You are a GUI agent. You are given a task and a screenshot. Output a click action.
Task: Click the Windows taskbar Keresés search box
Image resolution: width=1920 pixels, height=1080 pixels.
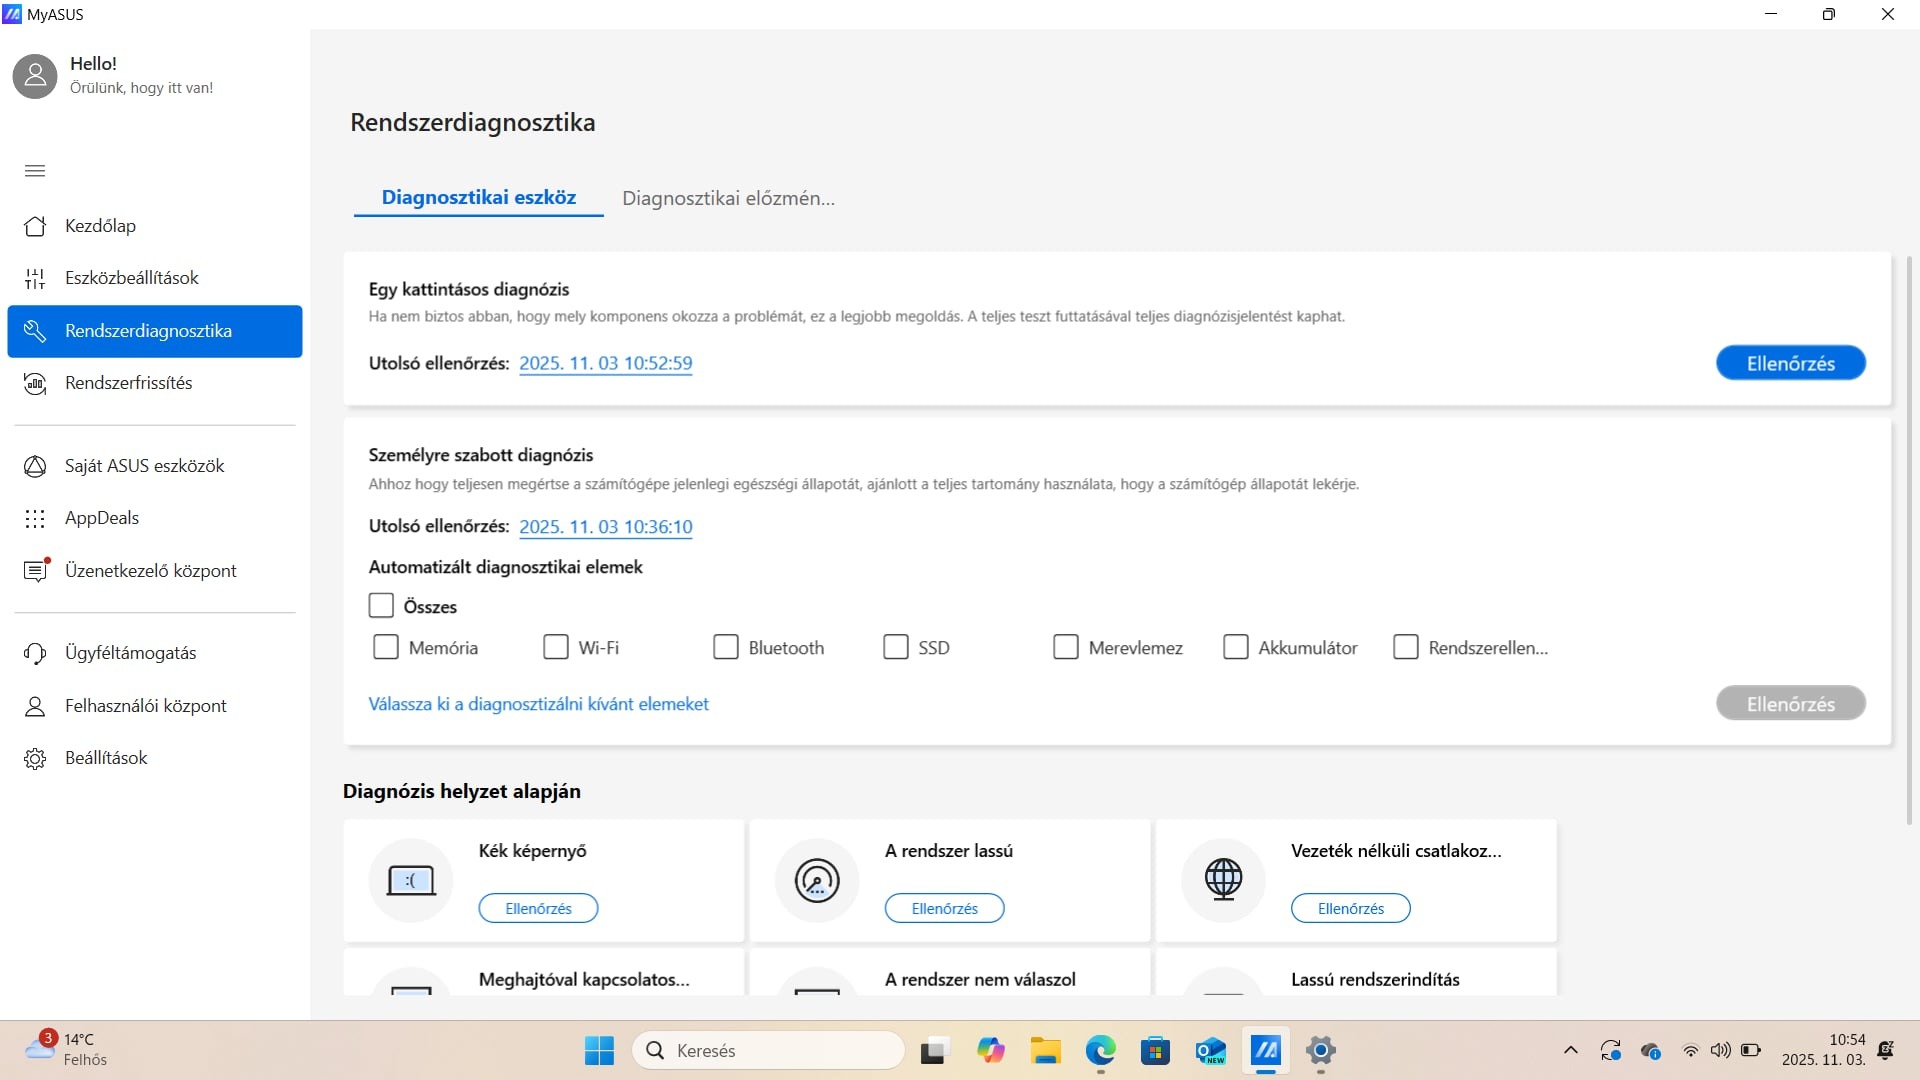pyautogui.click(x=768, y=1050)
